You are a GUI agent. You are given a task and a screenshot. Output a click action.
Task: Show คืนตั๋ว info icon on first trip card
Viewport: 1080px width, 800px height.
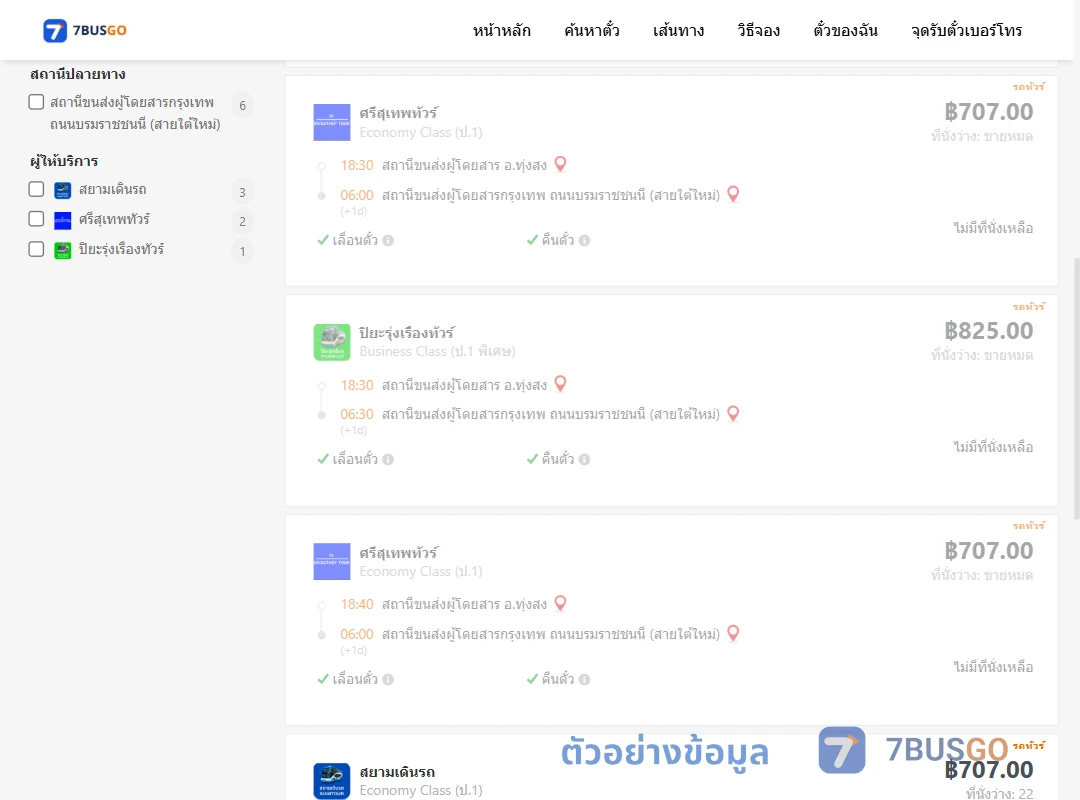pyautogui.click(x=585, y=240)
